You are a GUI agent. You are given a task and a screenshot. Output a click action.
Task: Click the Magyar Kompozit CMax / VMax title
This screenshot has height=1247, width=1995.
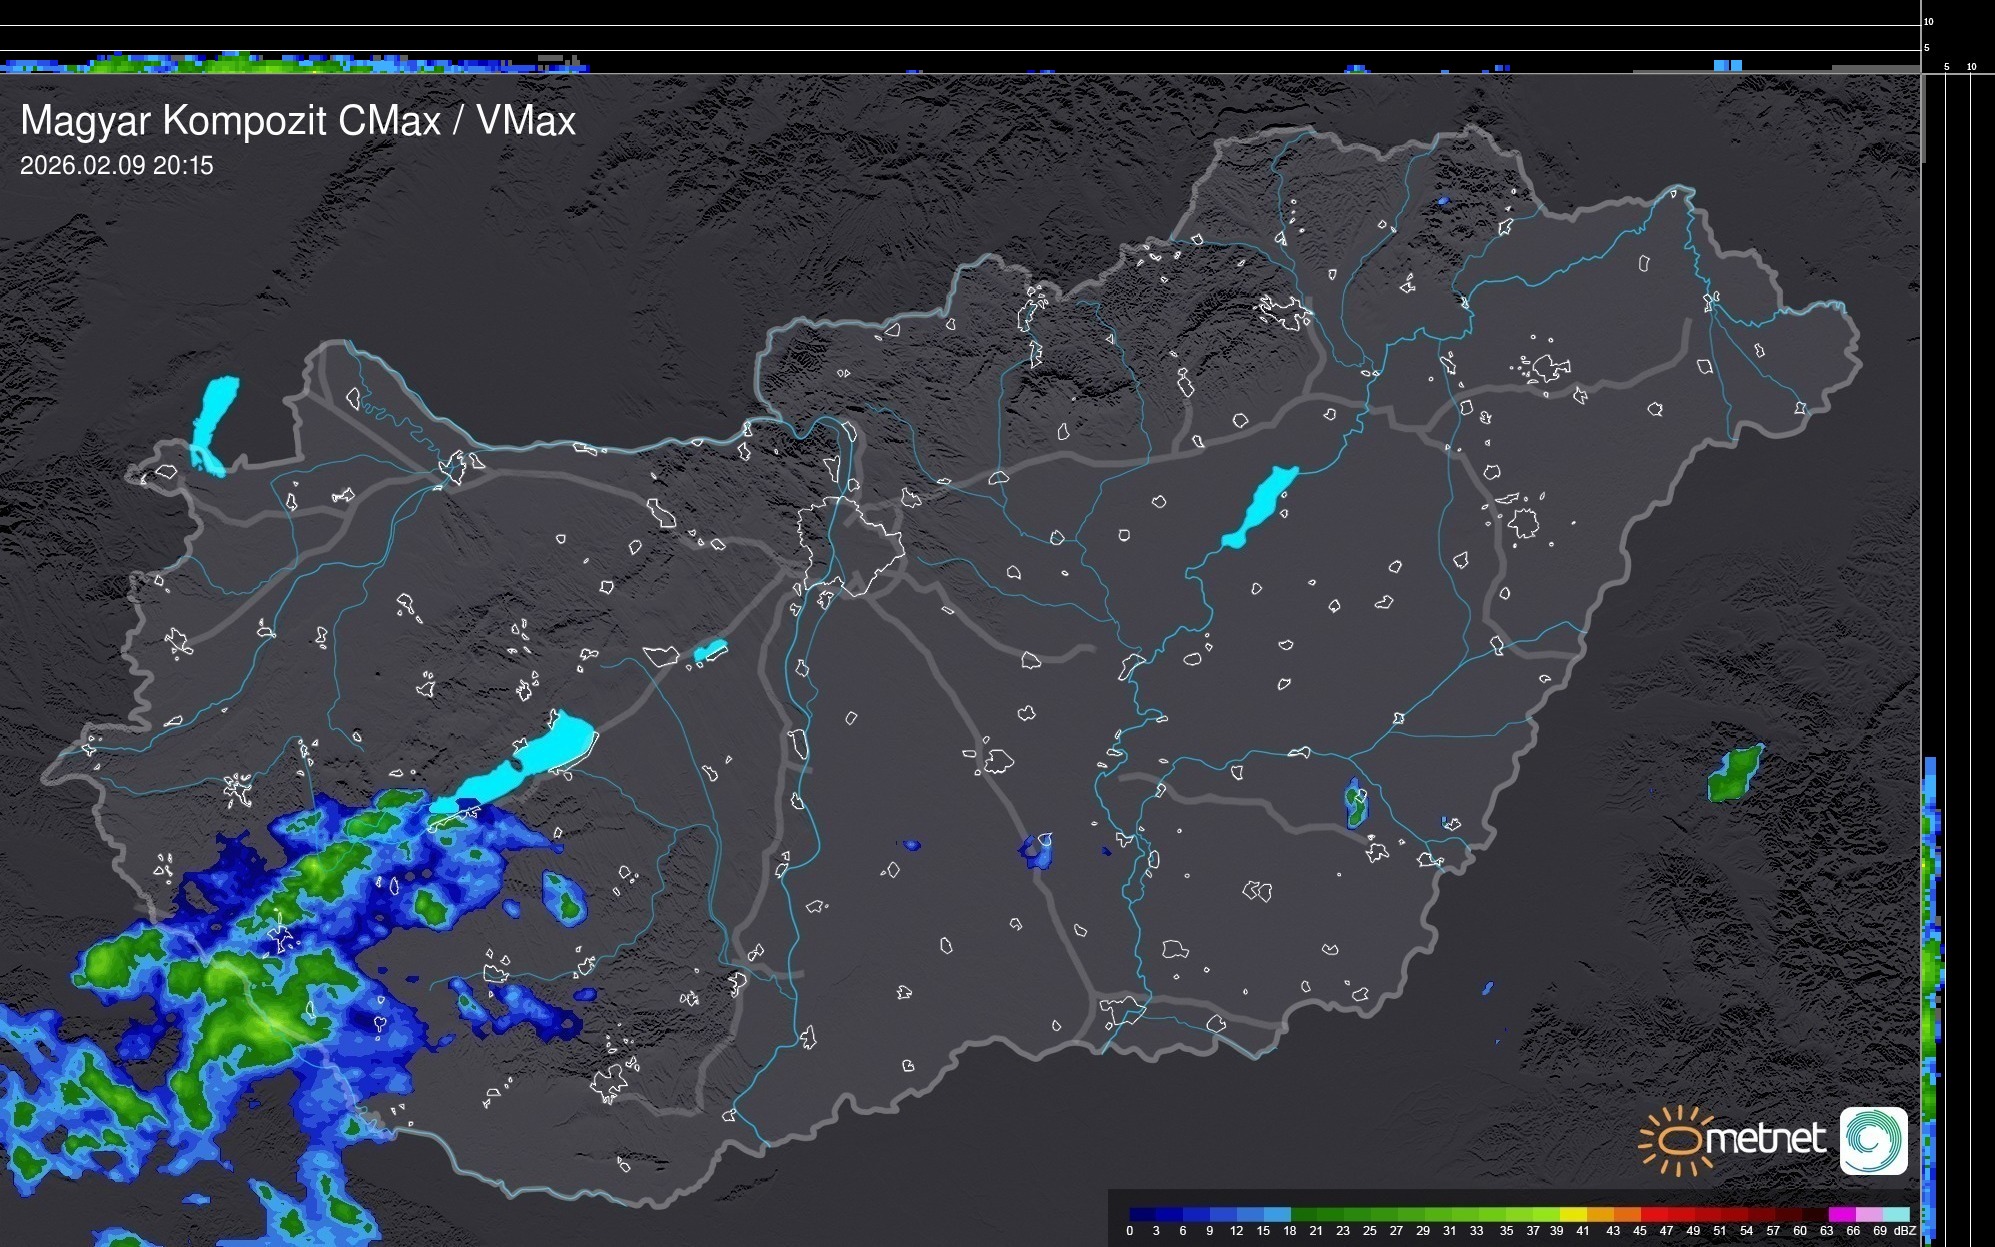tap(298, 121)
